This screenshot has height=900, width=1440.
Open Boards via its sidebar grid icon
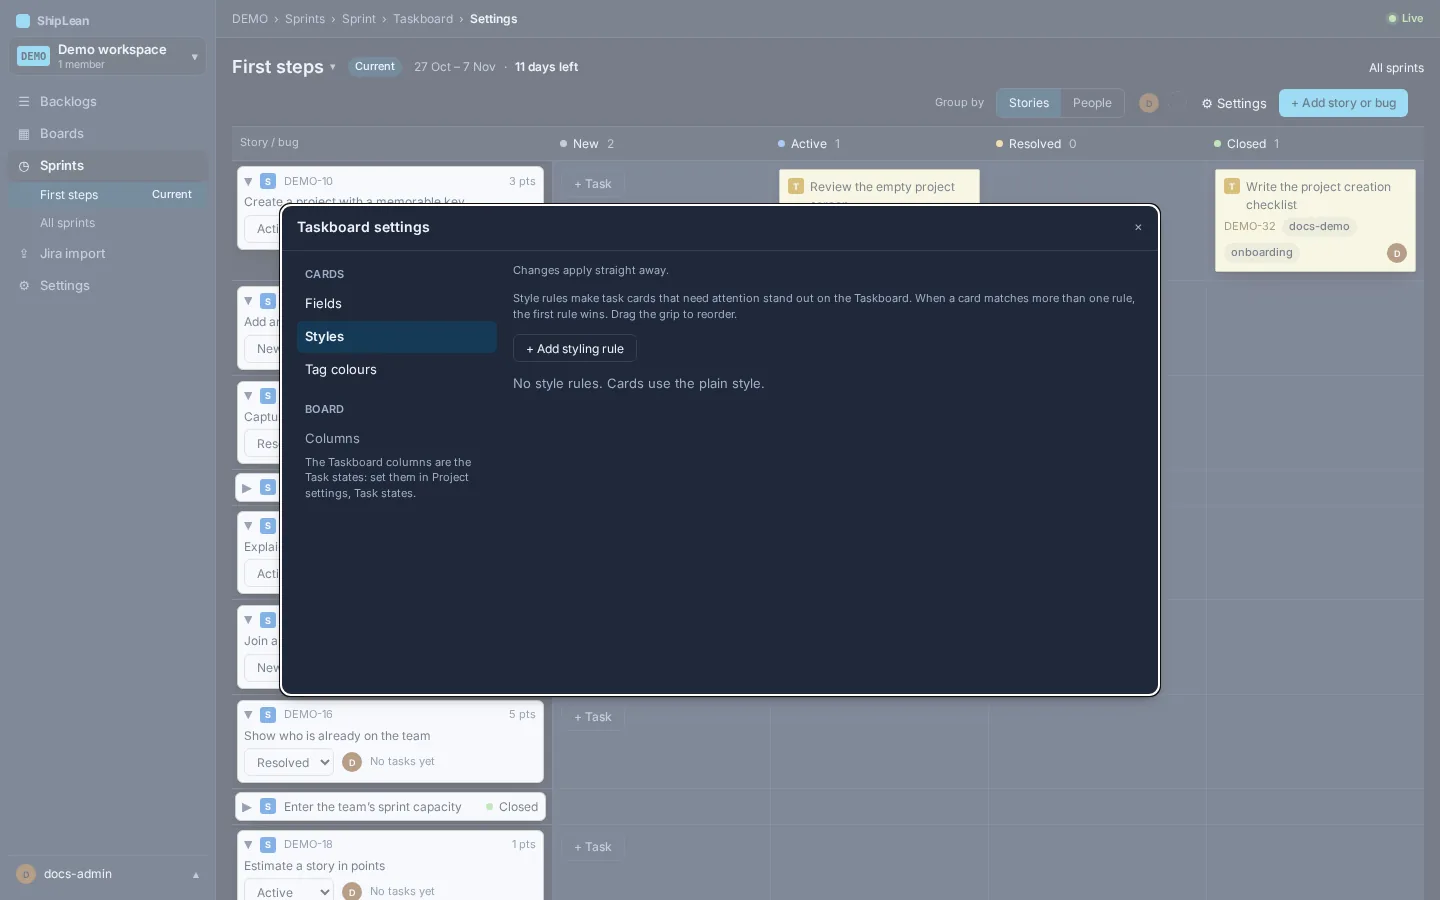pos(24,134)
